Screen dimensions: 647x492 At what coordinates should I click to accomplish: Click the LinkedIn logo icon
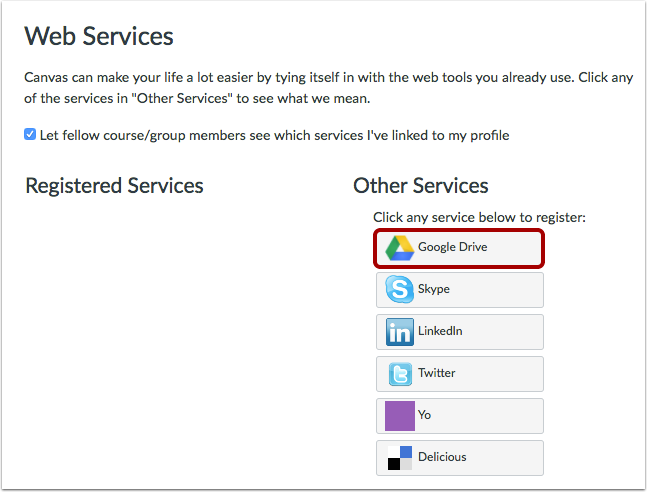point(399,332)
